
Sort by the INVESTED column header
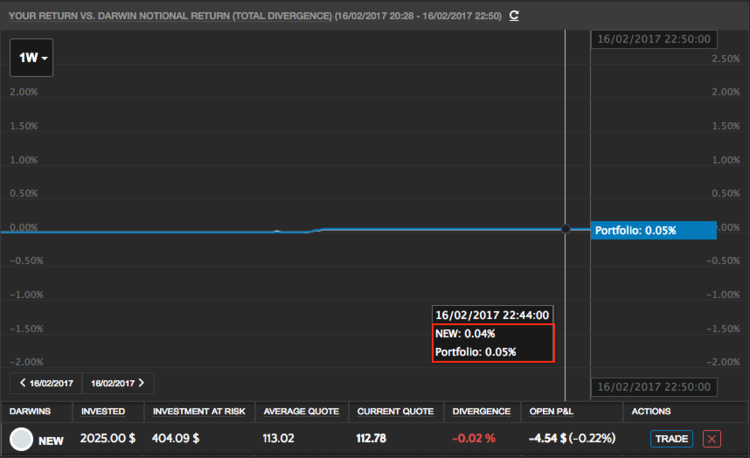click(103, 411)
